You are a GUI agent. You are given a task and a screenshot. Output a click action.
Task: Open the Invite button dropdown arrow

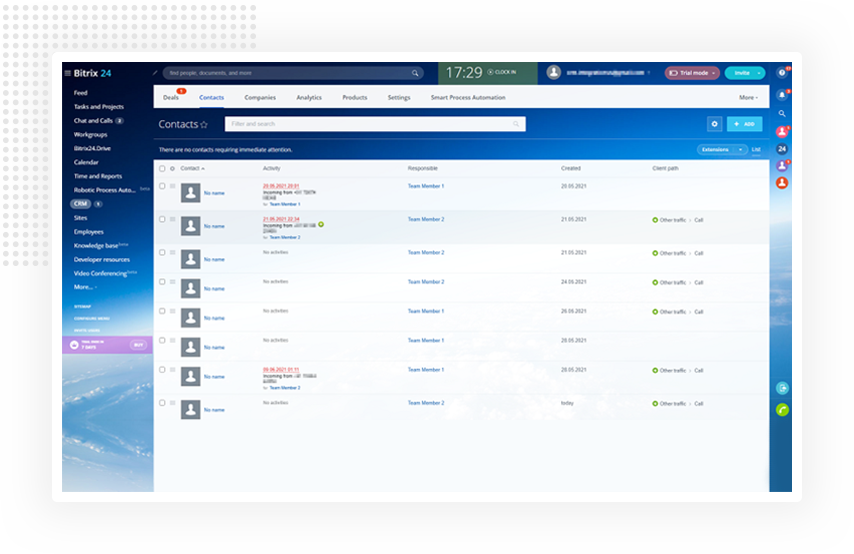pyautogui.click(x=759, y=73)
